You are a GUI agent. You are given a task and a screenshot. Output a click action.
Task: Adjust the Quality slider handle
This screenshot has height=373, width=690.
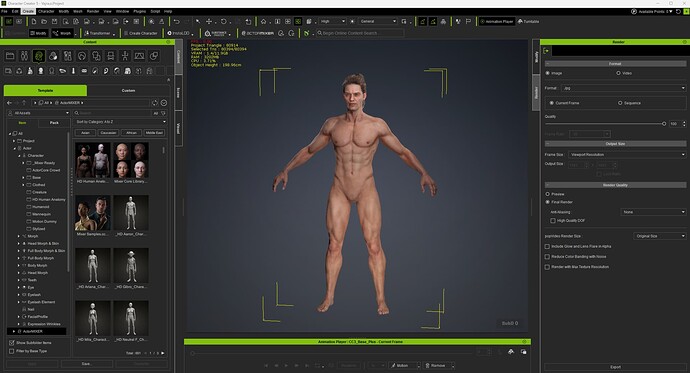point(664,124)
